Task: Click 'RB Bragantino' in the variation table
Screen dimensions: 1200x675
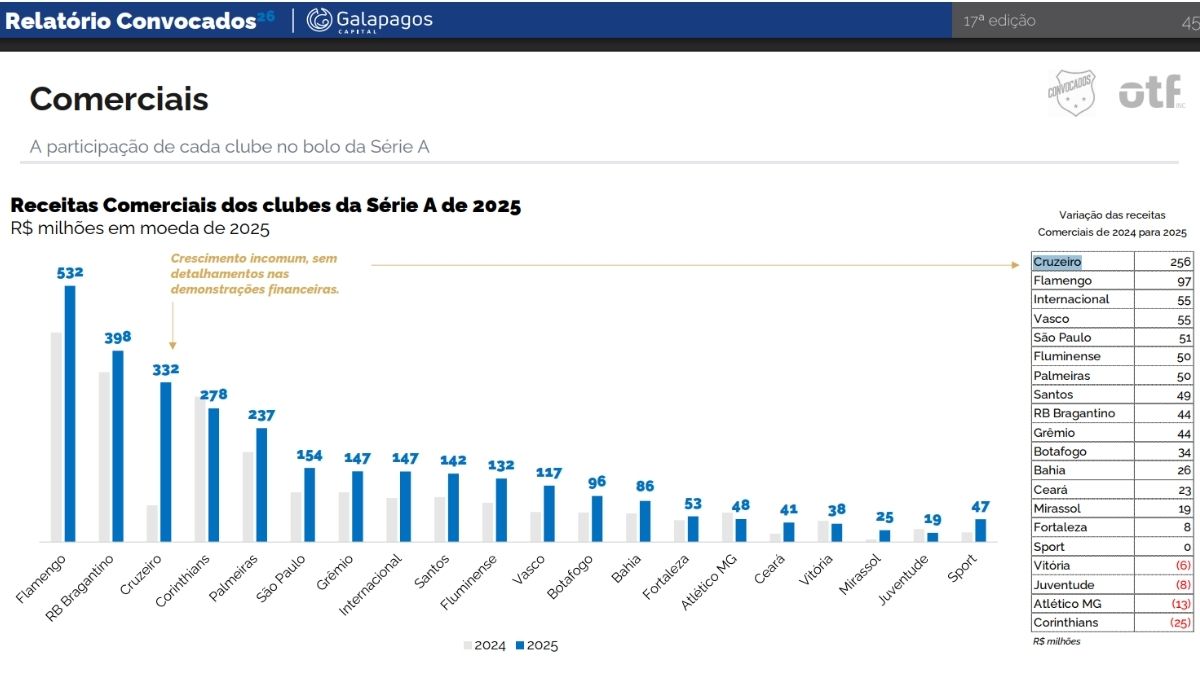Action: (x=1074, y=413)
